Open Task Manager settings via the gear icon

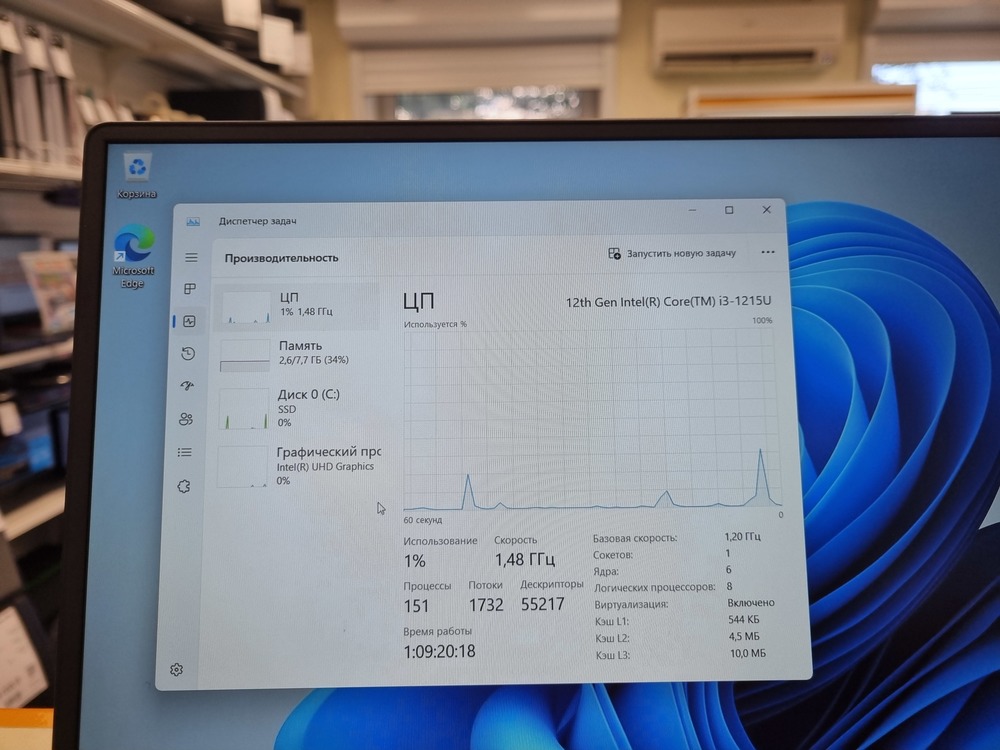pyautogui.click(x=177, y=668)
